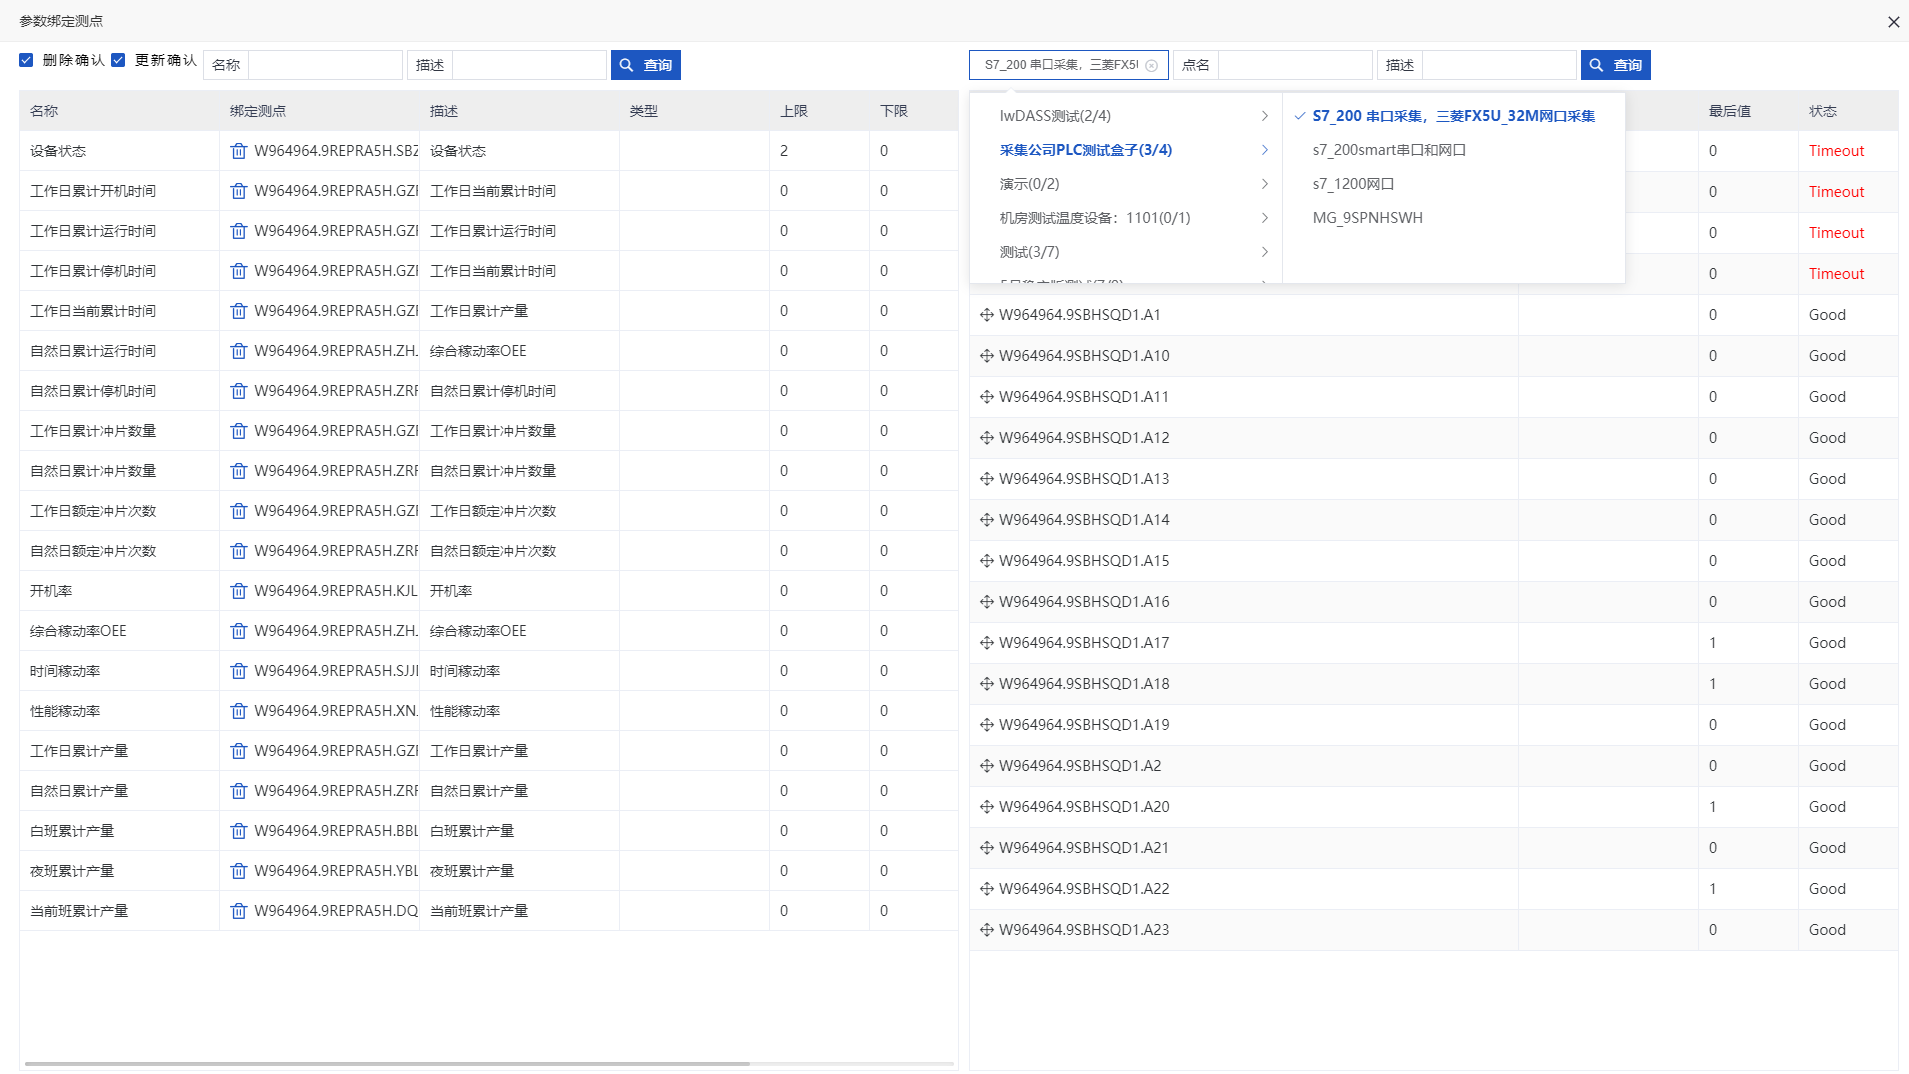The height and width of the screenshot is (1074, 1909).
Task: Open the device selection cascader box
Action: point(1068,65)
